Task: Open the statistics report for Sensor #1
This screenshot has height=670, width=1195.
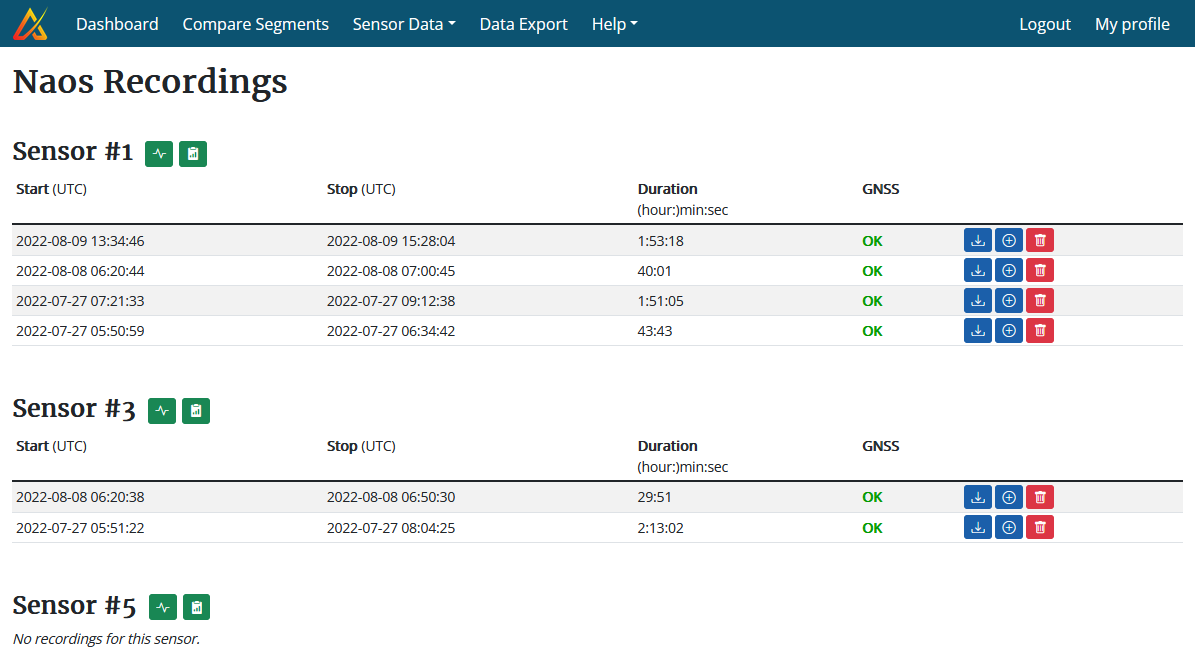Action: 193,154
